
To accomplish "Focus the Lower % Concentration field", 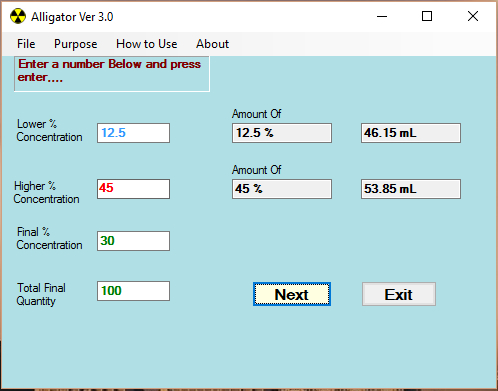I will pos(133,133).
